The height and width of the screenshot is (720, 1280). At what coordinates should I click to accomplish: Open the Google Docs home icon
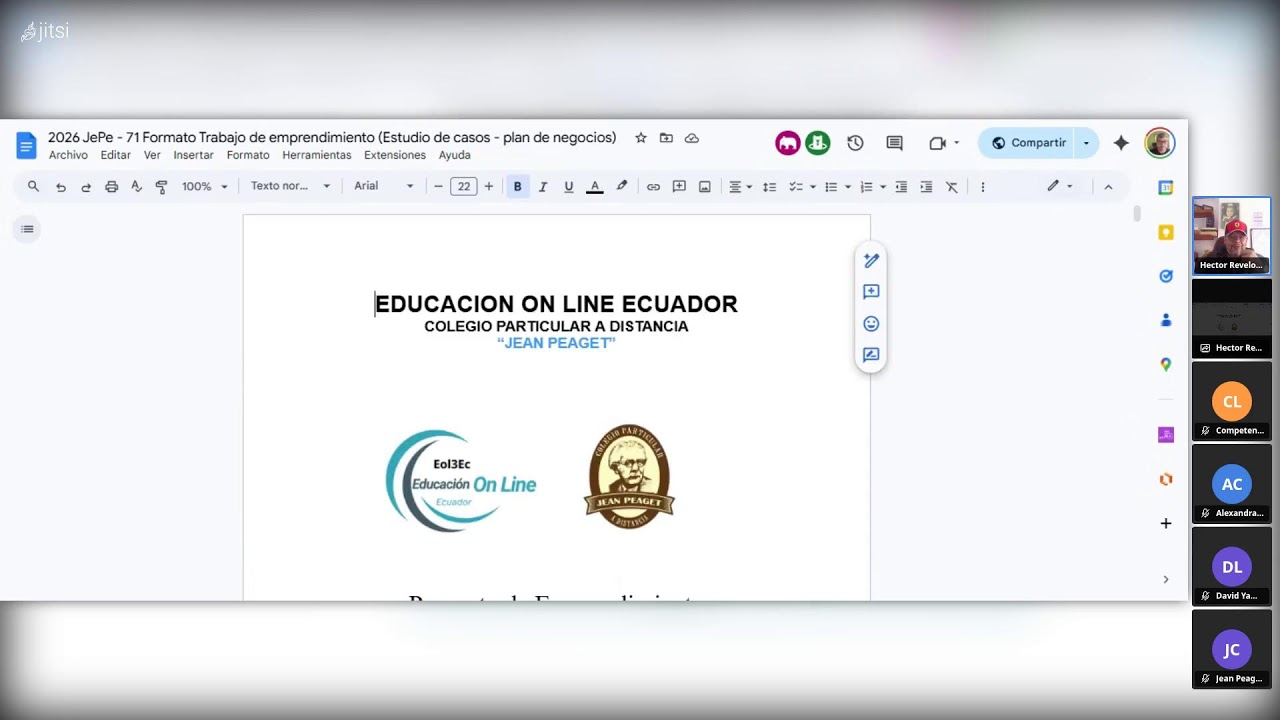pyautogui.click(x=26, y=145)
